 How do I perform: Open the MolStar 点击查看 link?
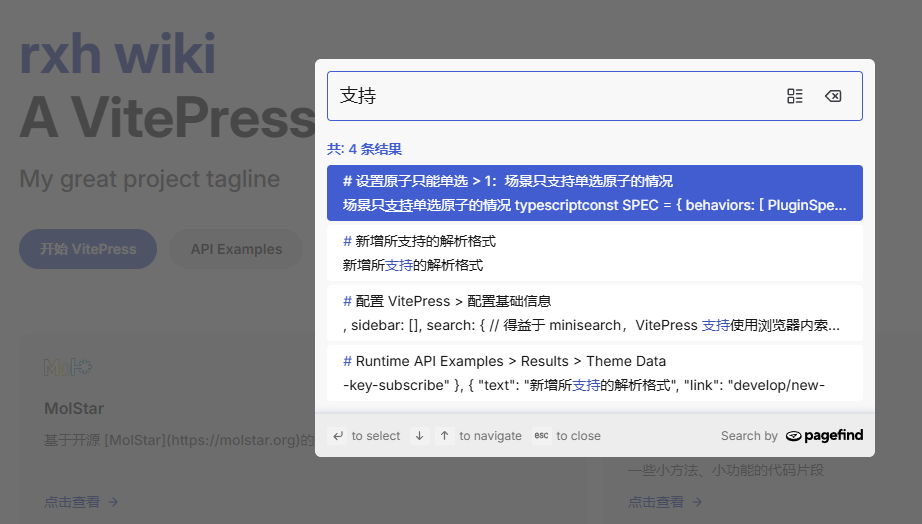[x=81, y=502]
